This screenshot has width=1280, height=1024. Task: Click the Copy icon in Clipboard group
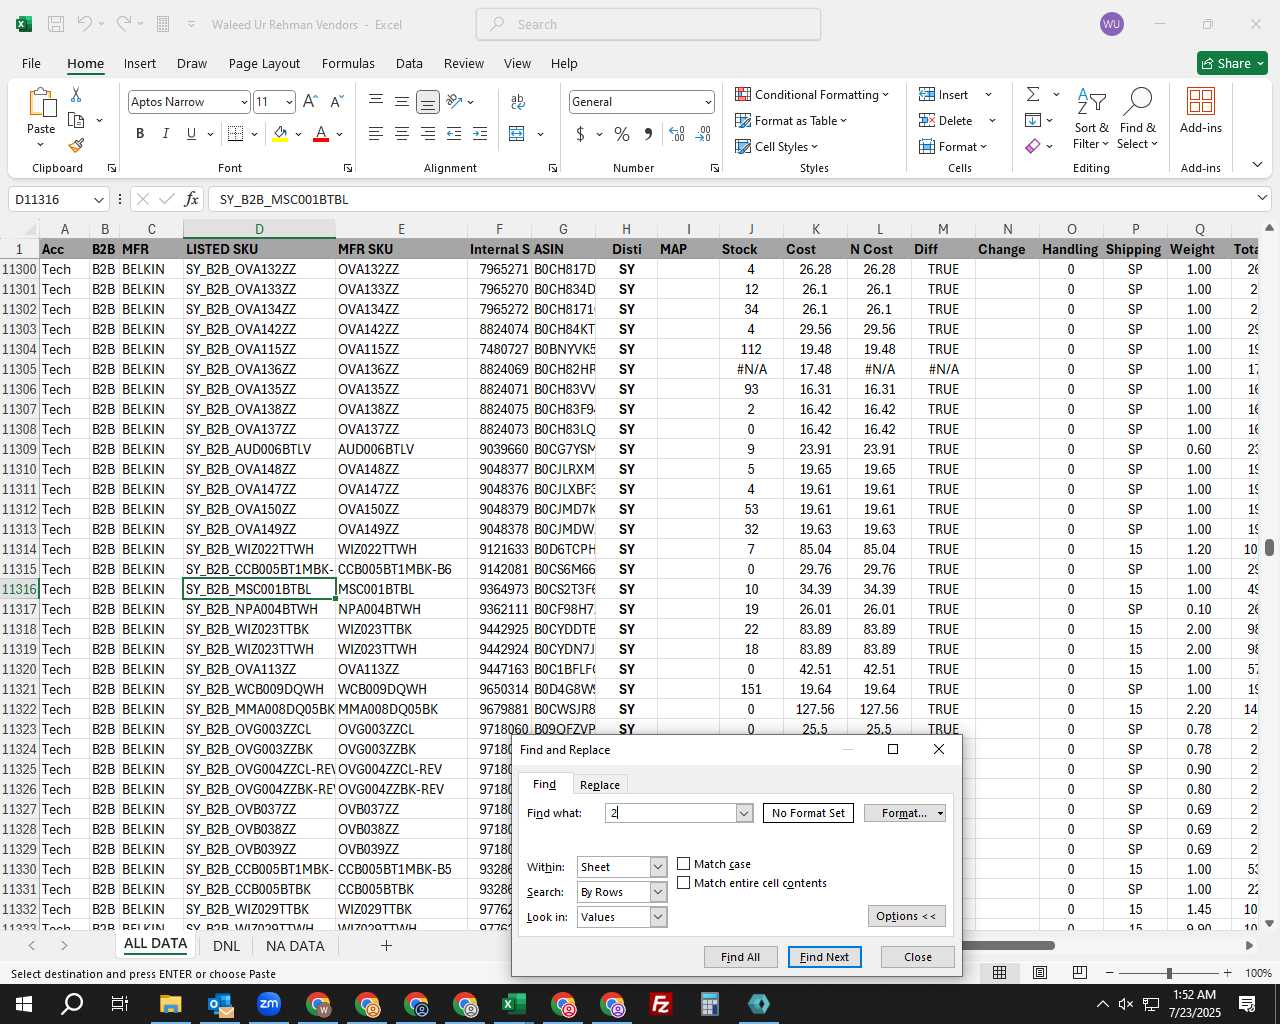pyautogui.click(x=76, y=120)
